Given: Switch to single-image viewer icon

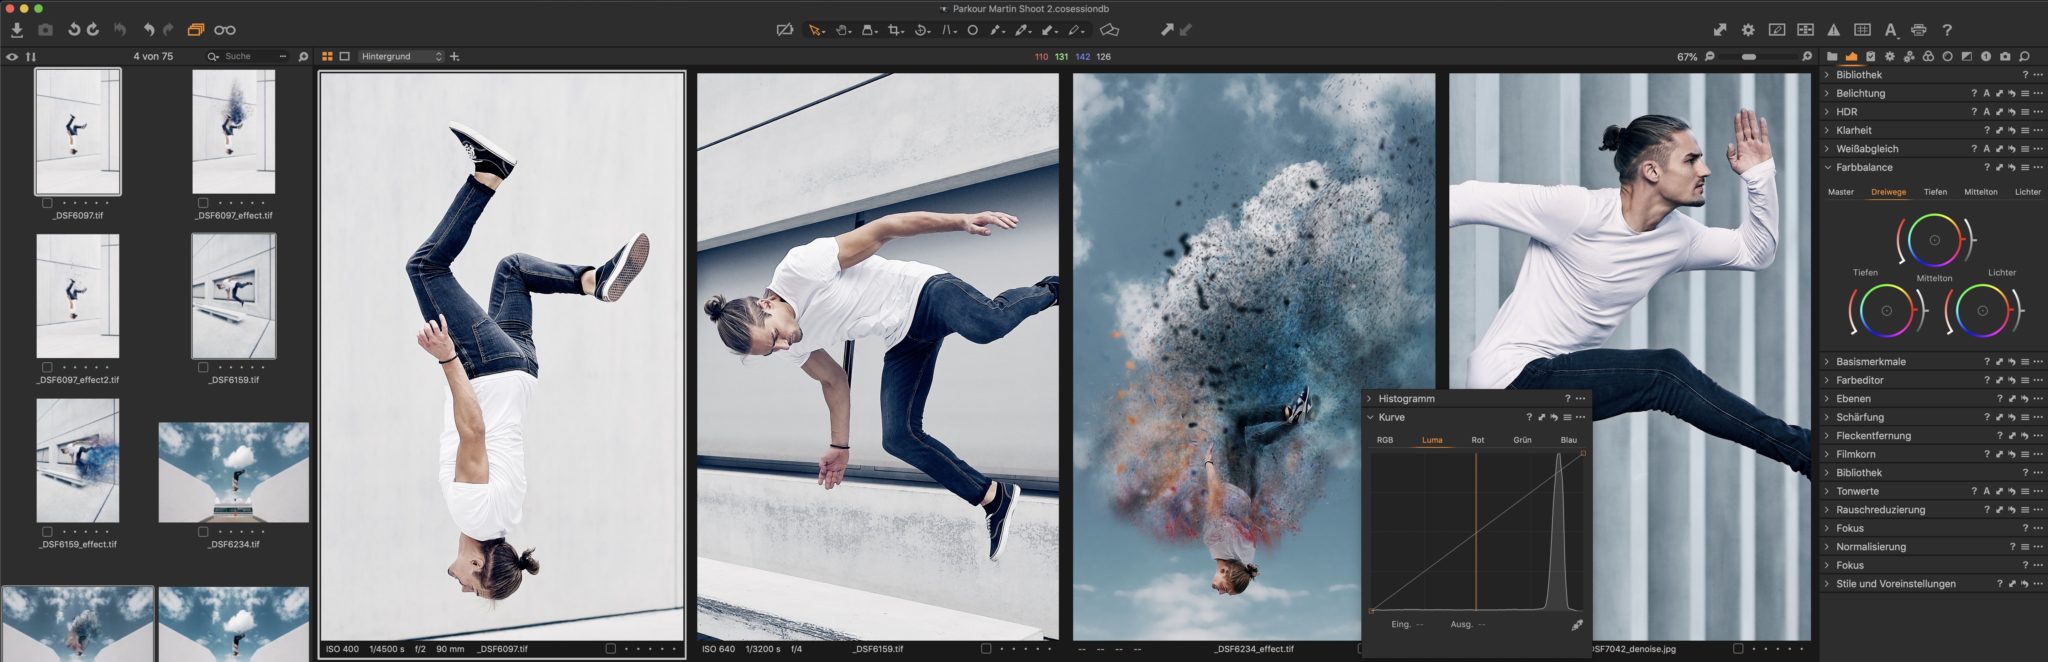Looking at the screenshot, I should [x=345, y=57].
